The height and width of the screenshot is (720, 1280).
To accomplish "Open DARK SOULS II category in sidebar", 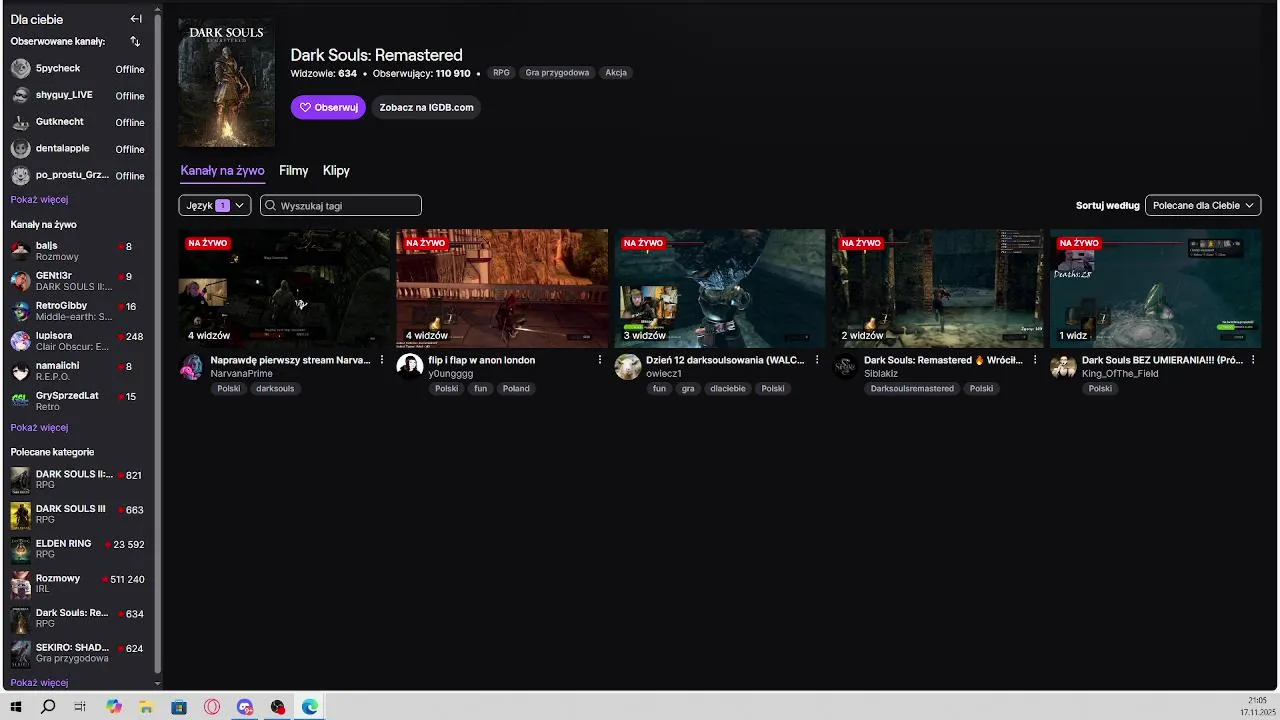I will point(78,480).
